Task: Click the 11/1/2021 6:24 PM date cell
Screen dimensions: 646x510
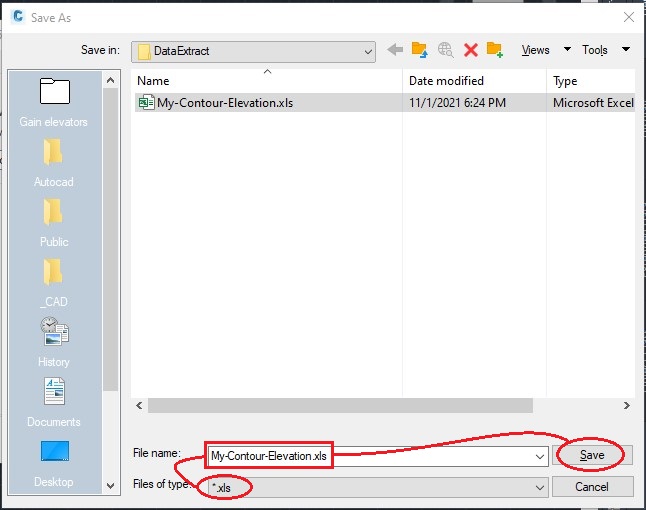Action: [x=457, y=103]
